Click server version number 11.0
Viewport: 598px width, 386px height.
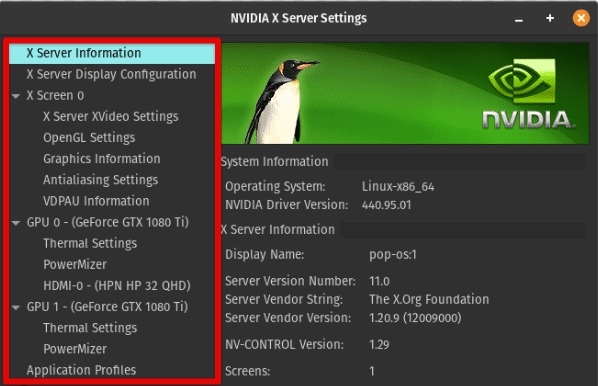pos(379,281)
